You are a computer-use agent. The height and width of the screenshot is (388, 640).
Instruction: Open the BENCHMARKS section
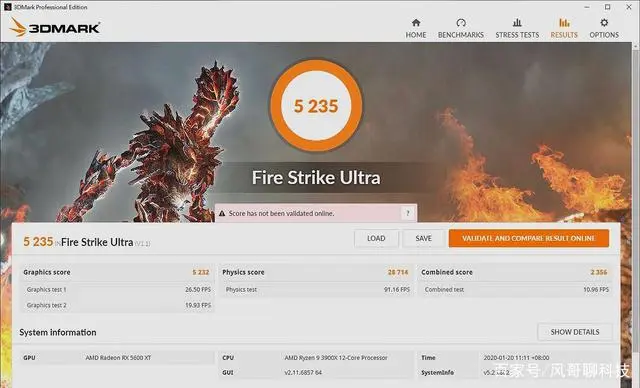pyautogui.click(x=461, y=29)
